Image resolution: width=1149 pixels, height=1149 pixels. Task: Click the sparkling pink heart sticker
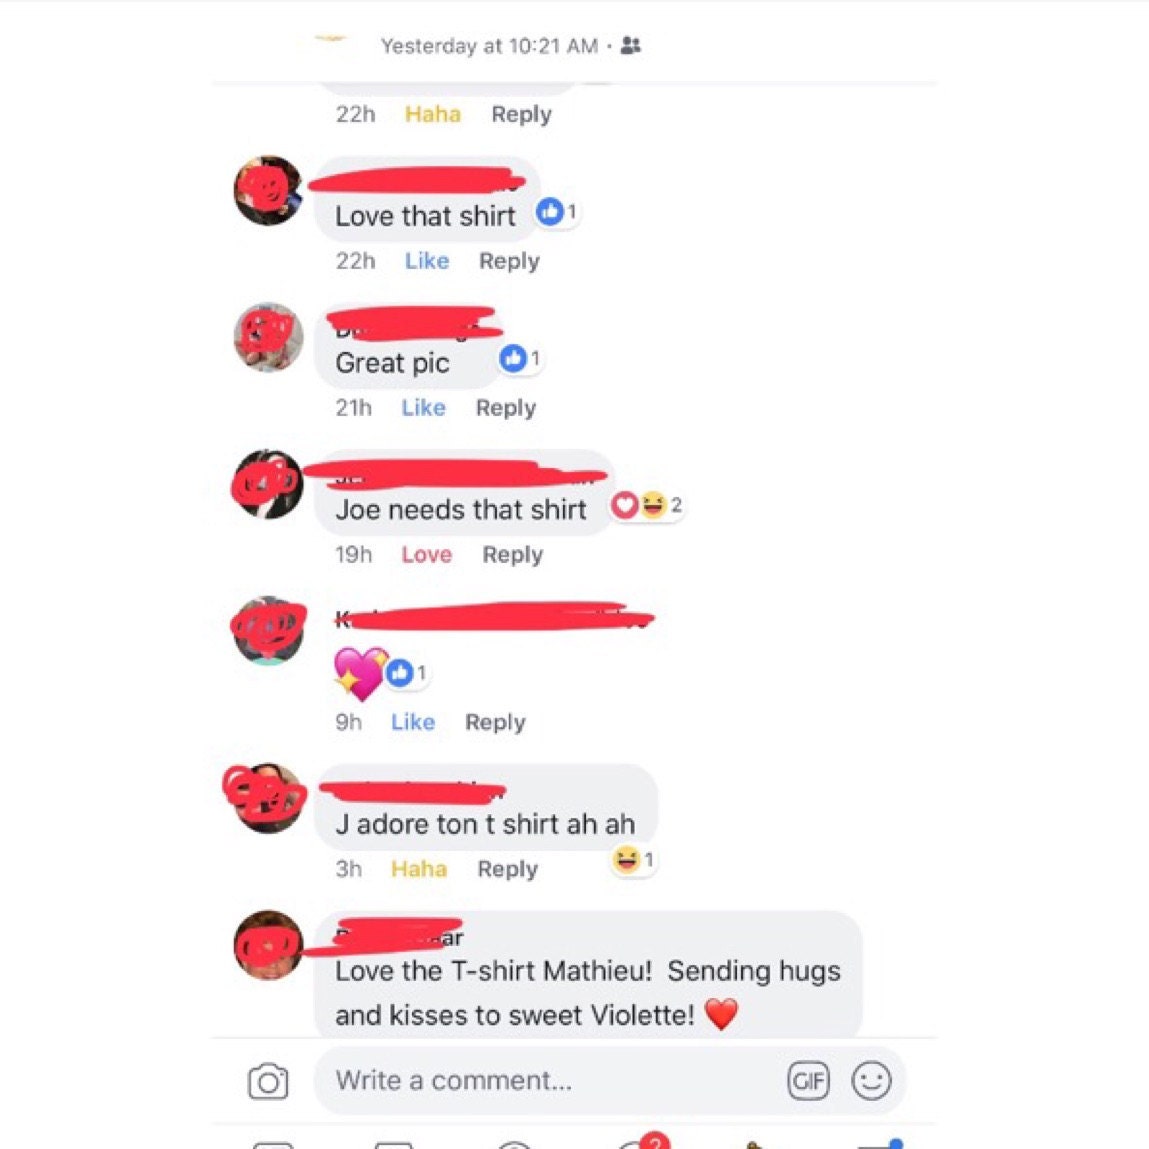(360, 674)
